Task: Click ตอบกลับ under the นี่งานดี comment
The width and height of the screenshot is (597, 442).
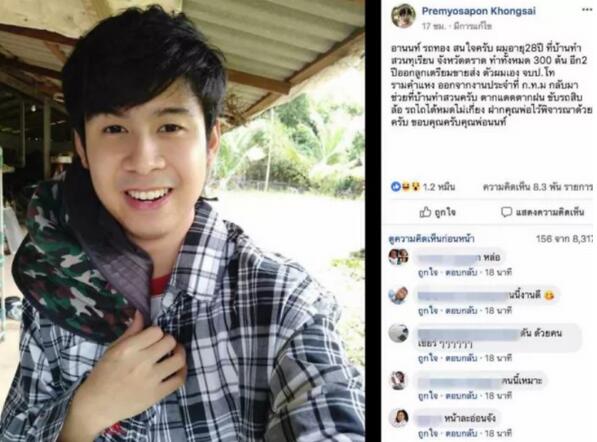Action: [x=461, y=311]
